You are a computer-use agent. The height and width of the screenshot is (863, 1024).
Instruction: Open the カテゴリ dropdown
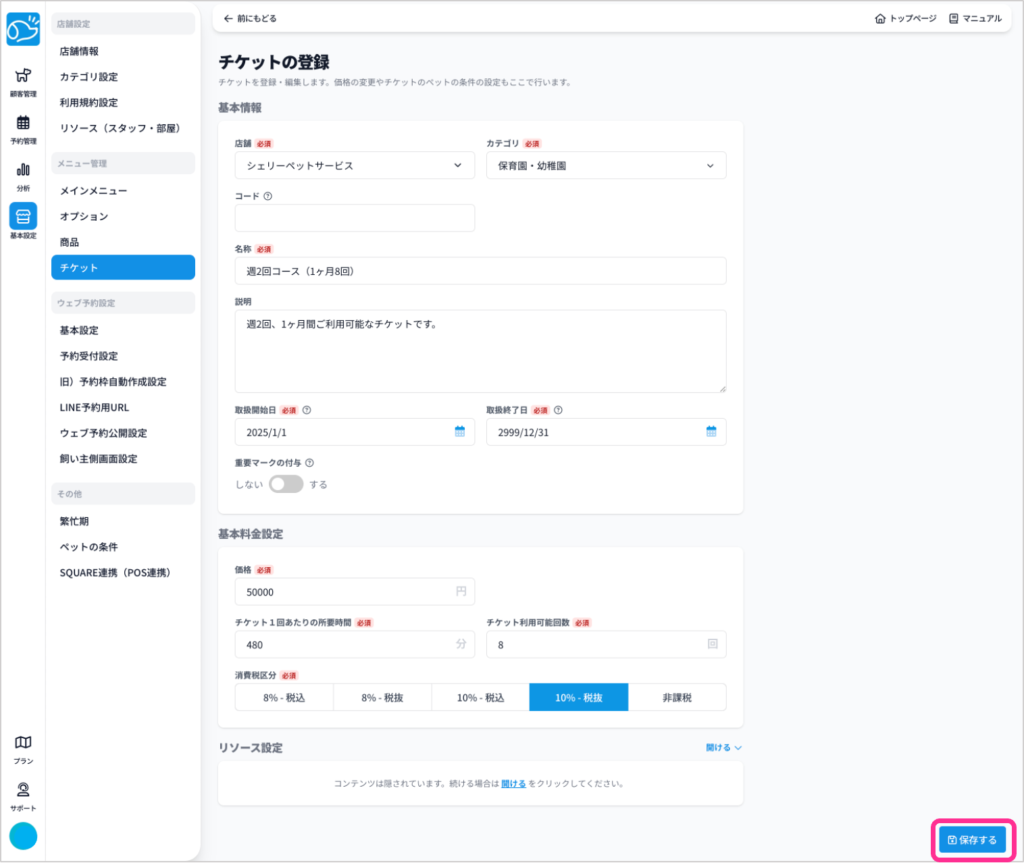pos(606,166)
